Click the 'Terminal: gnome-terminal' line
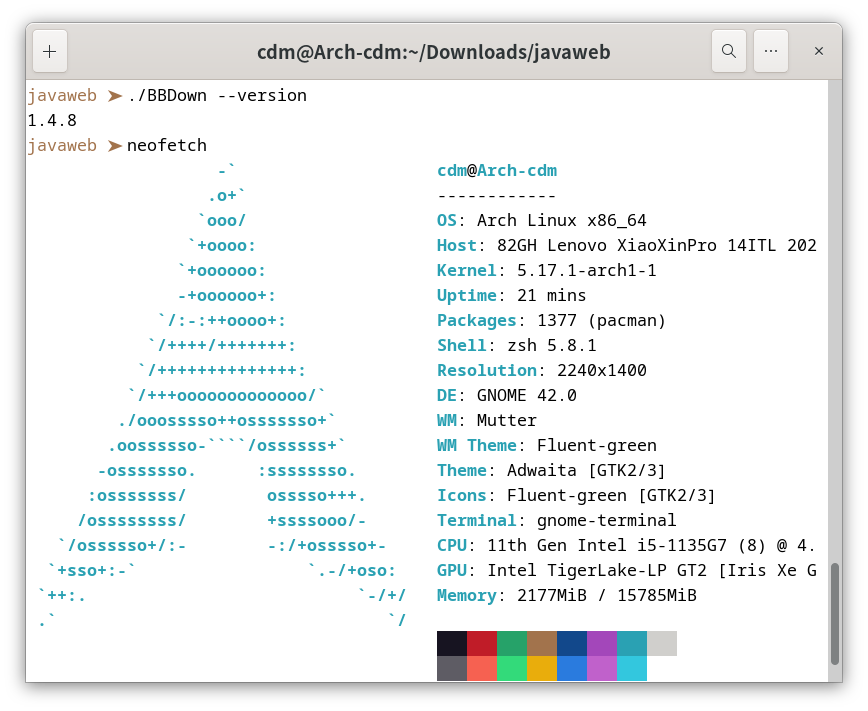This screenshot has width=868, height=711. click(556, 520)
